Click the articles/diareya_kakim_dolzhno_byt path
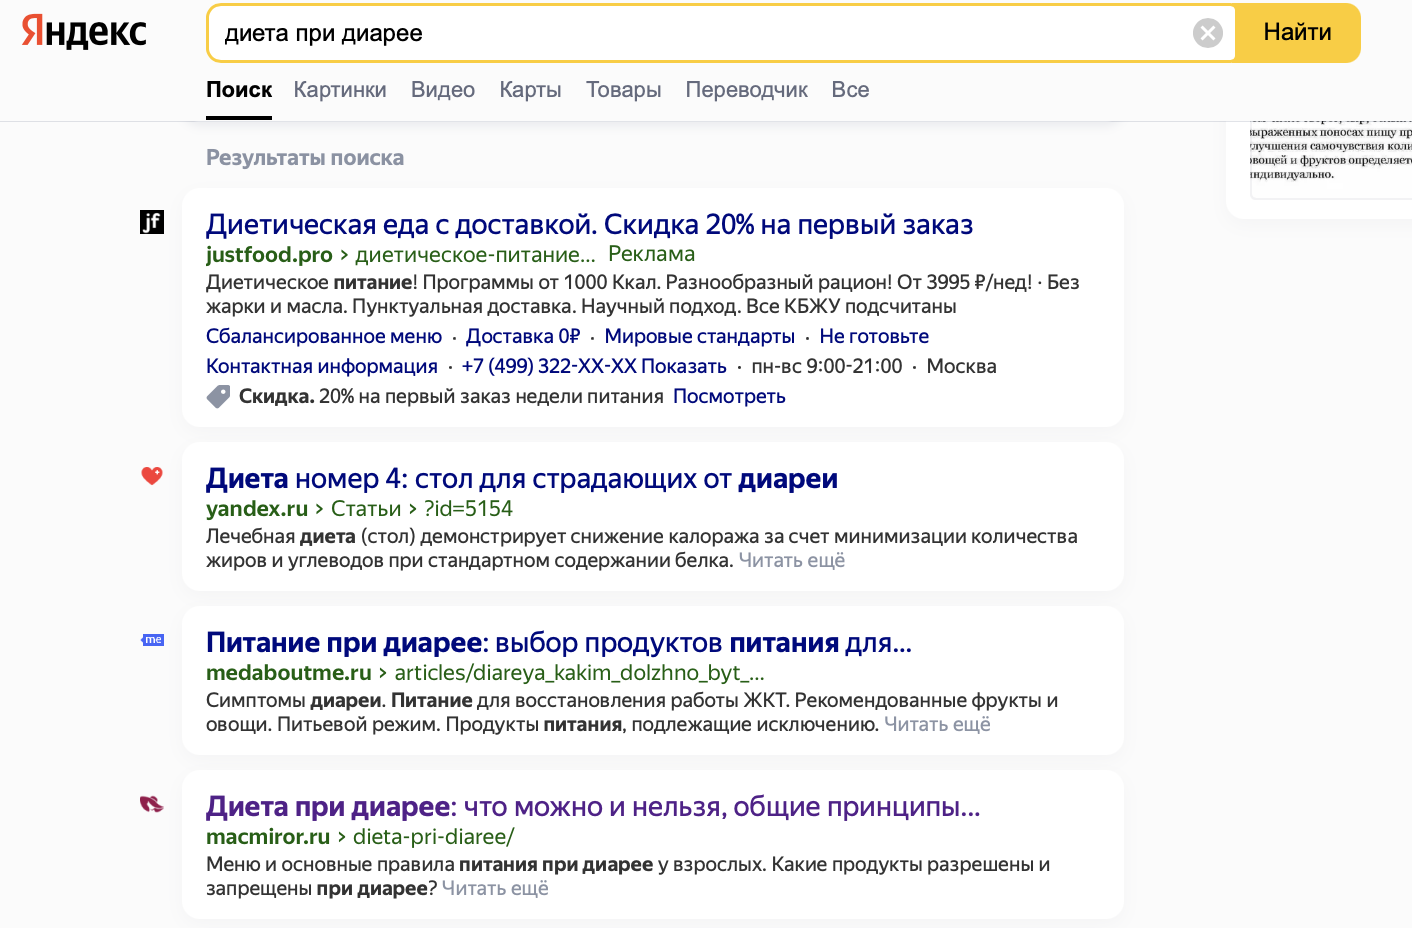The height and width of the screenshot is (928, 1412). click(x=580, y=673)
